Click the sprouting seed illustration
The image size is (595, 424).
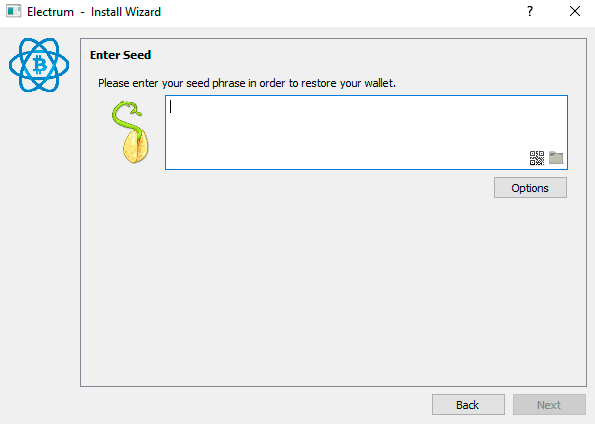131,132
